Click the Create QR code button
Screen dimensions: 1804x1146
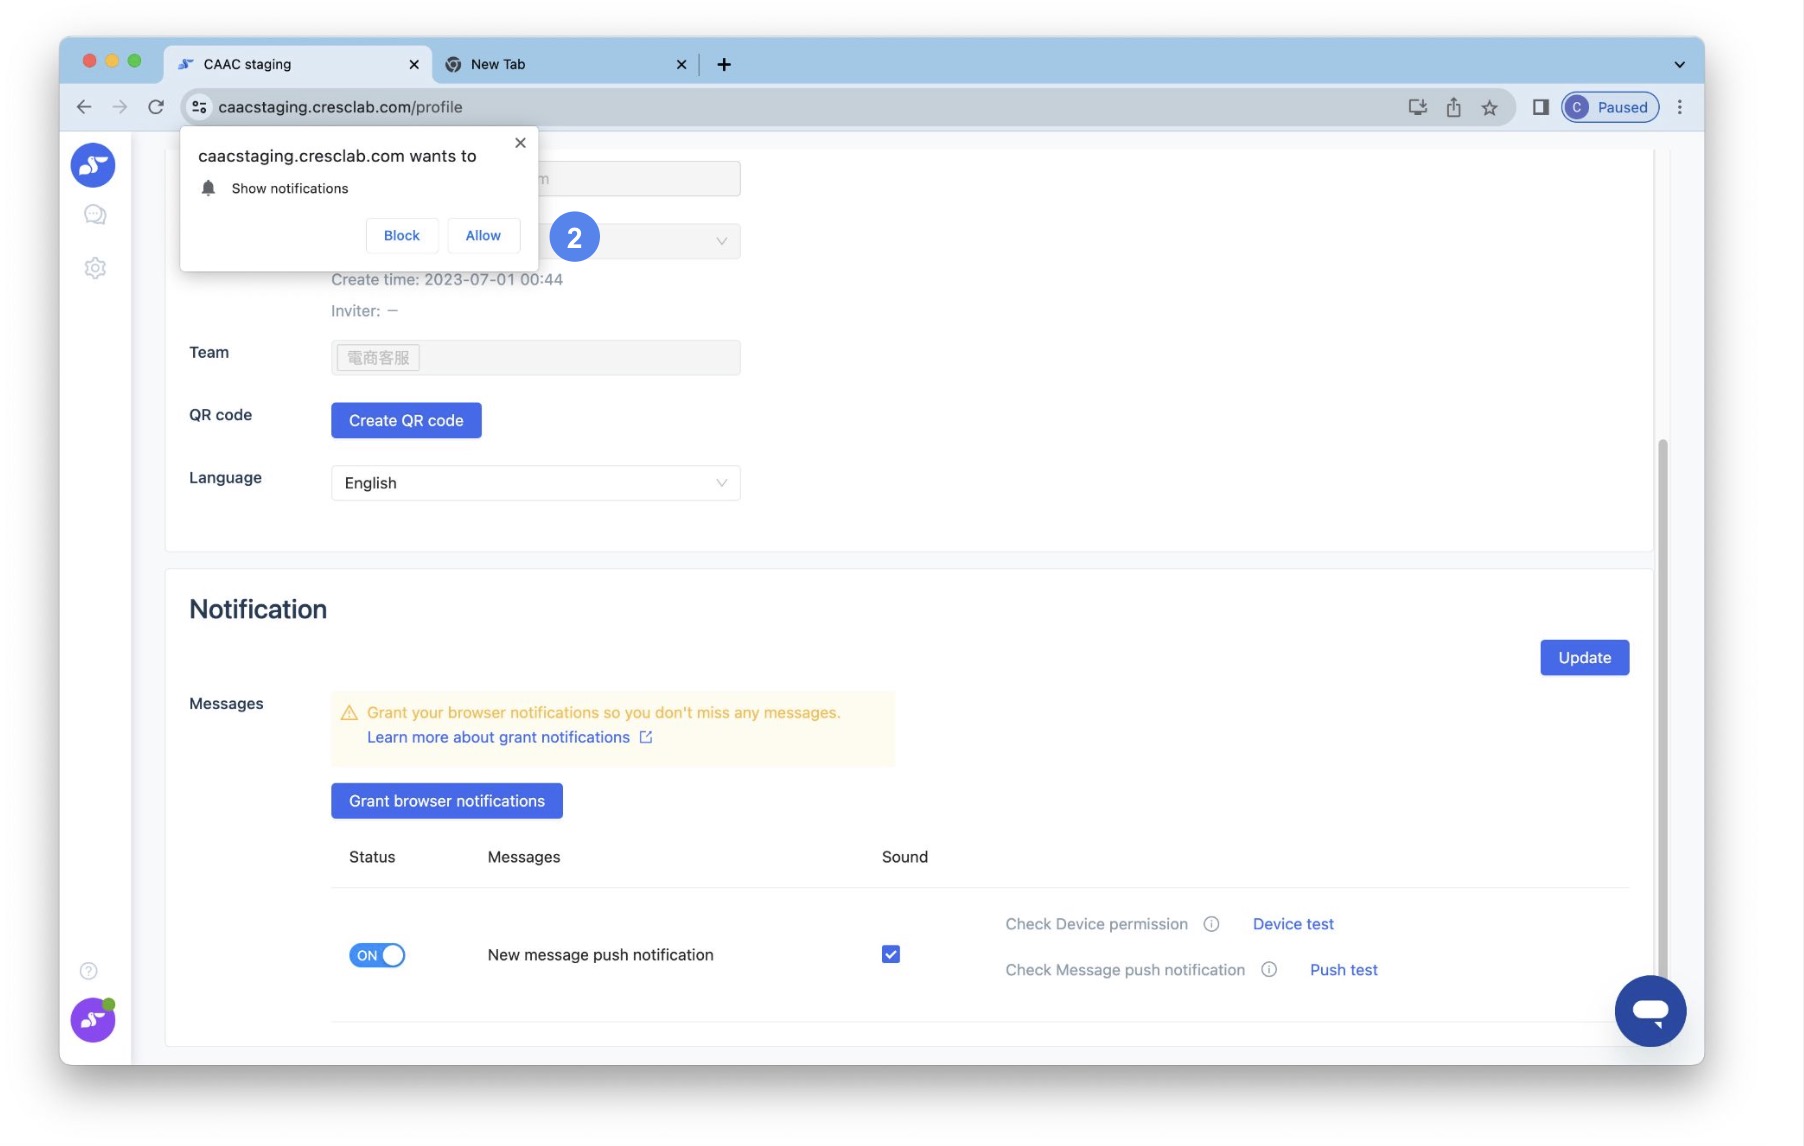coord(406,421)
